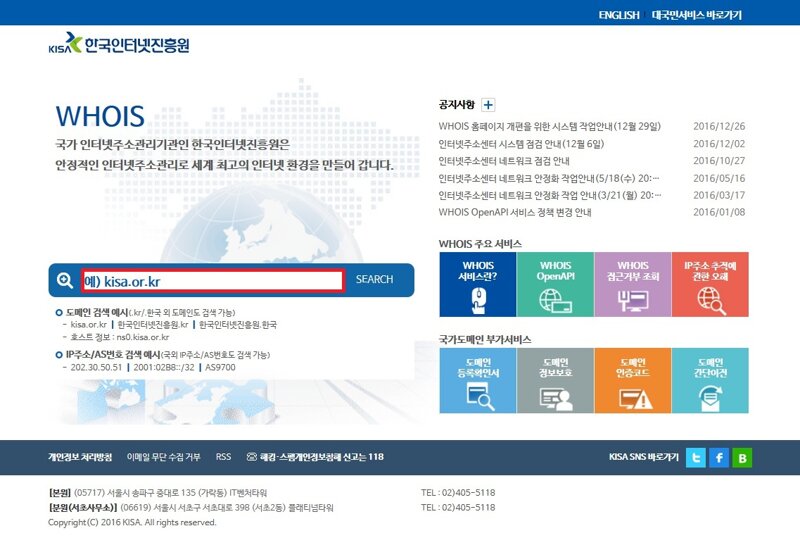Click the 'WHOIS 주요 서비스' heading

pyautogui.click(x=480, y=244)
